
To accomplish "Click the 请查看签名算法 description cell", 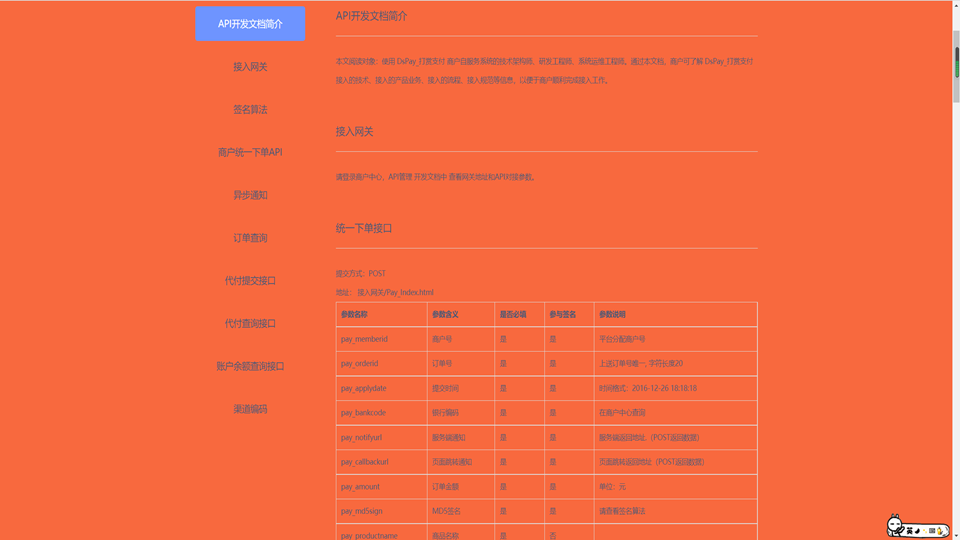I will tap(675, 511).
